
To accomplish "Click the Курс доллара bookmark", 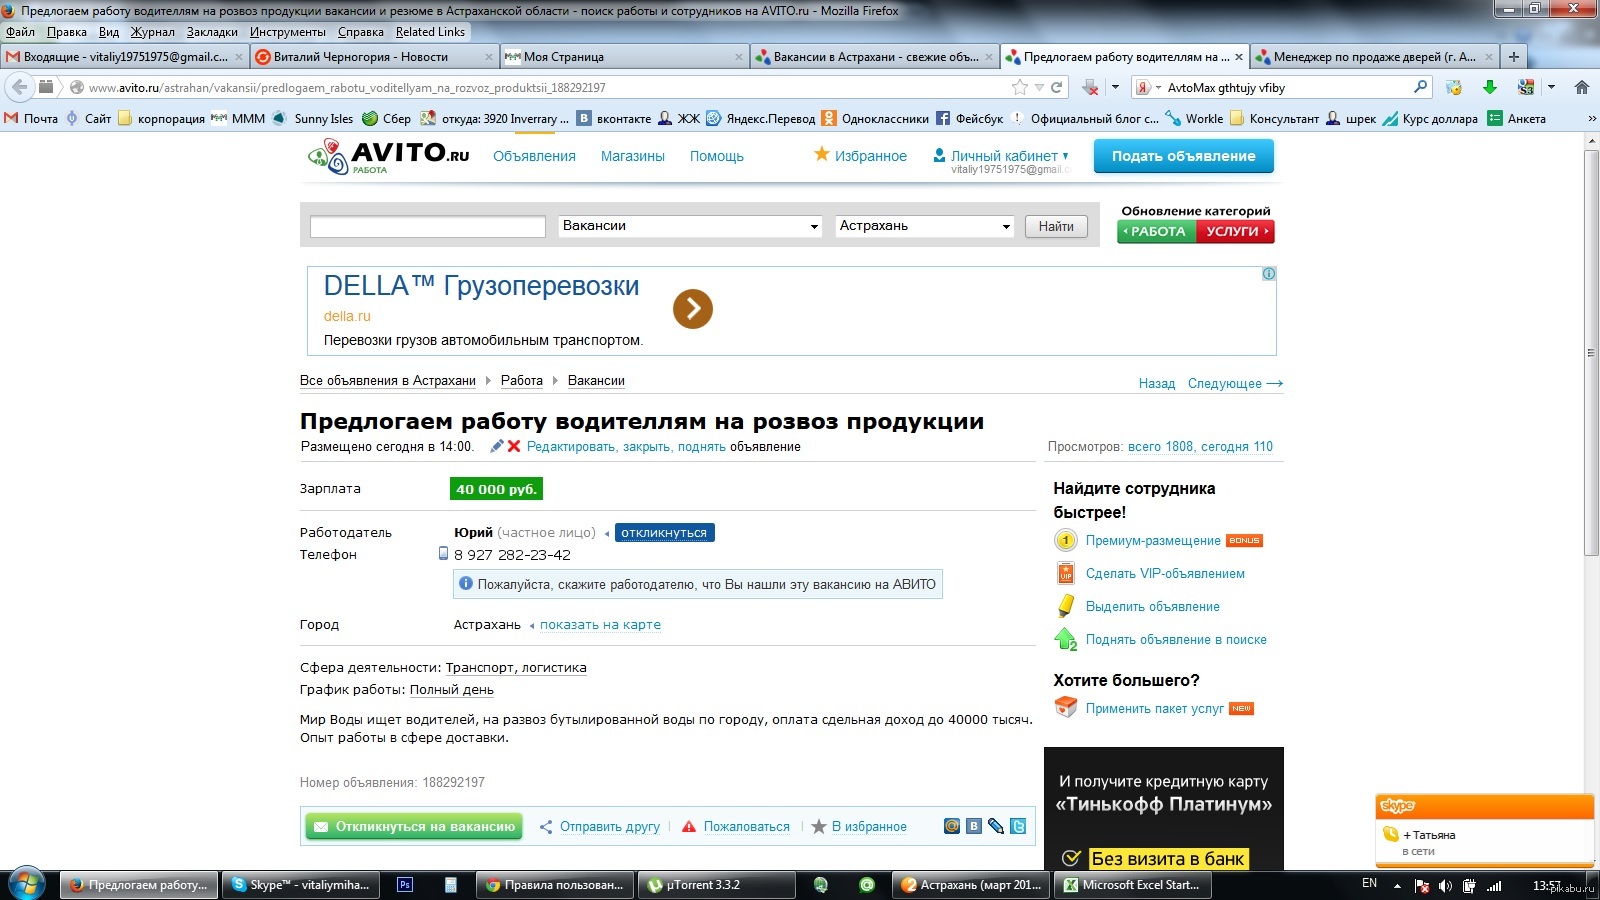I will [x=1430, y=118].
